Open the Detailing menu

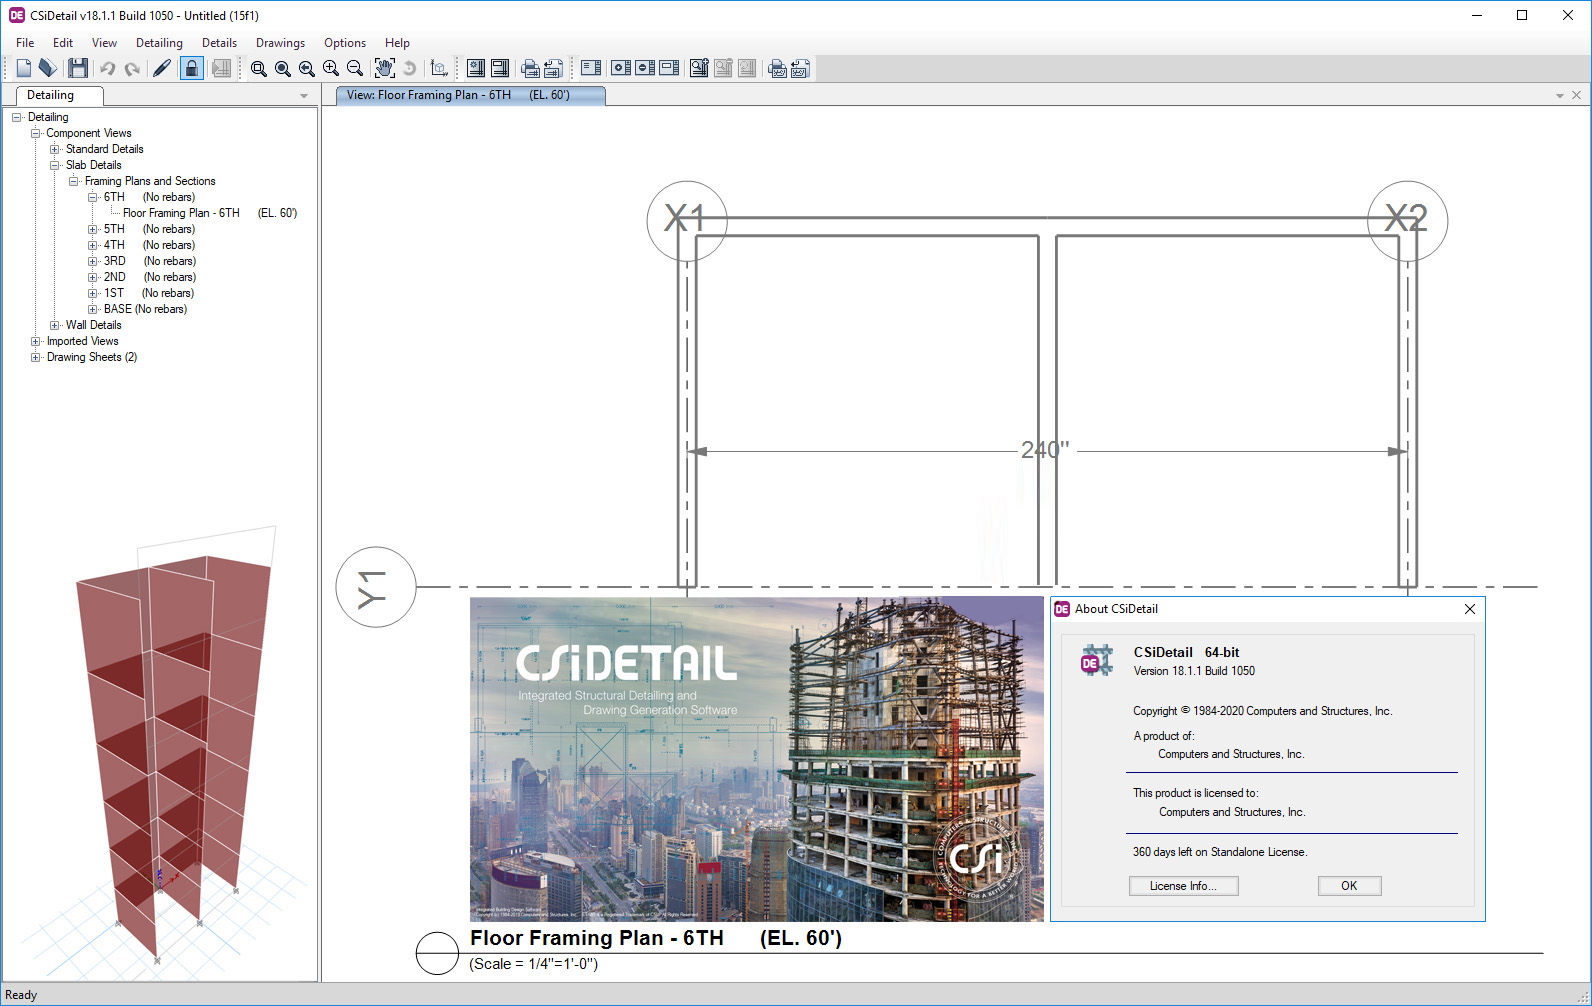[159, 43]
